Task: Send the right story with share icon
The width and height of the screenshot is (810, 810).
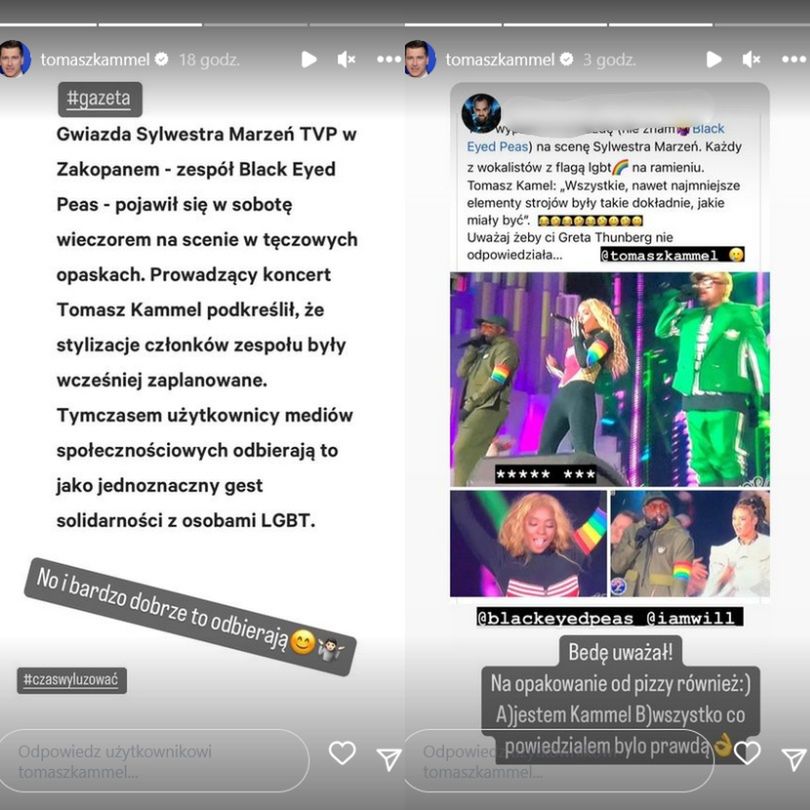Action: (794, 759)
